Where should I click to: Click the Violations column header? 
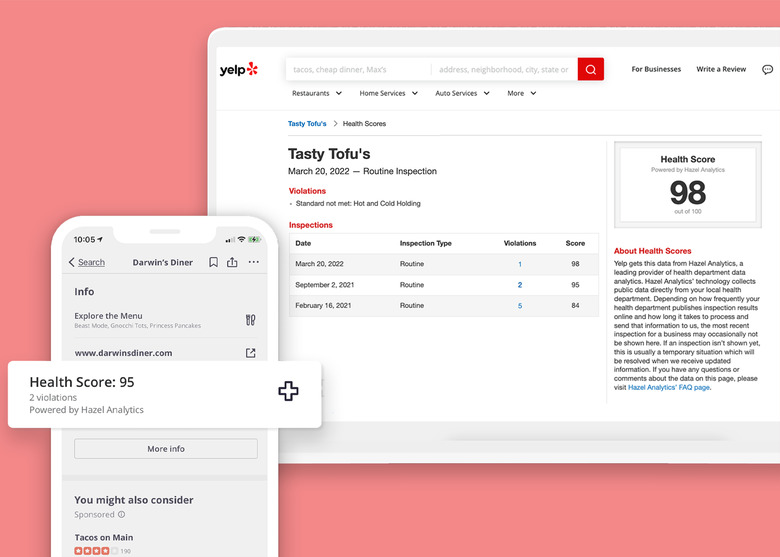[520, 243]
